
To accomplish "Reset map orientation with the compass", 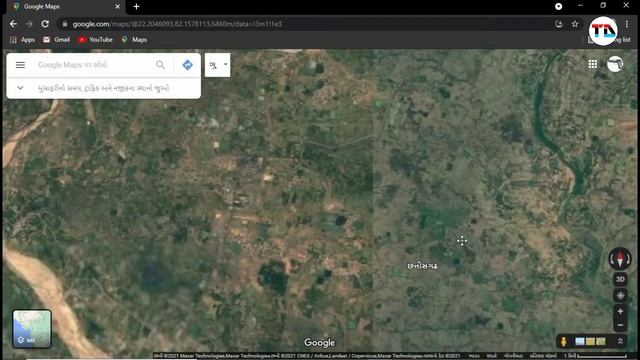I will pyautogui.click(x=620, y=259).
